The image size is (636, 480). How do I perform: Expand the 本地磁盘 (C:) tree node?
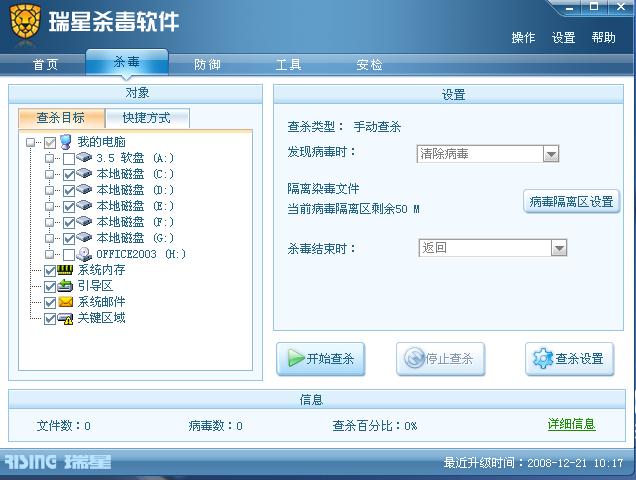coord(49,174)
